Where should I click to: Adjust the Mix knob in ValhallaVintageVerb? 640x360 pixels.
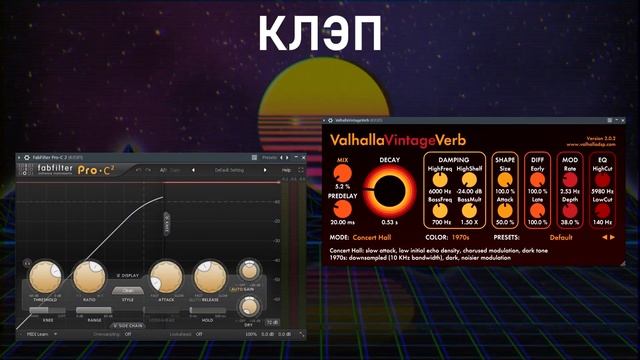point(342,173)
